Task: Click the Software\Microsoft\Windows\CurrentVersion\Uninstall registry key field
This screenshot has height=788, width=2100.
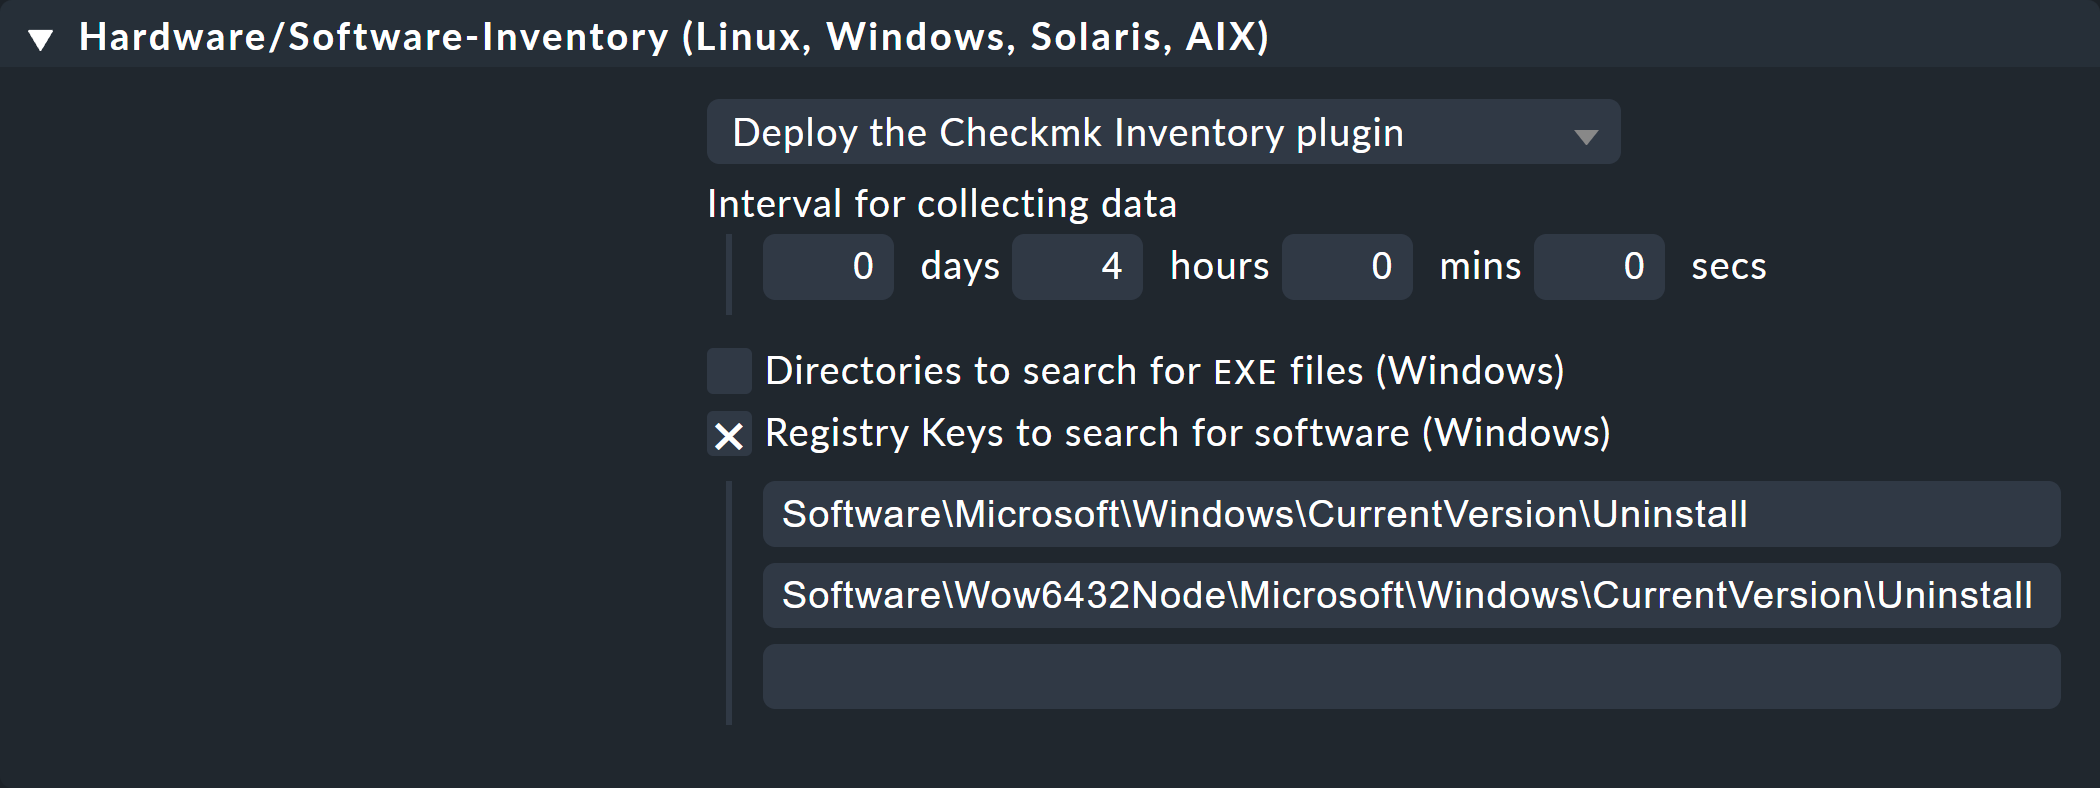Action: pos(1411,514)
